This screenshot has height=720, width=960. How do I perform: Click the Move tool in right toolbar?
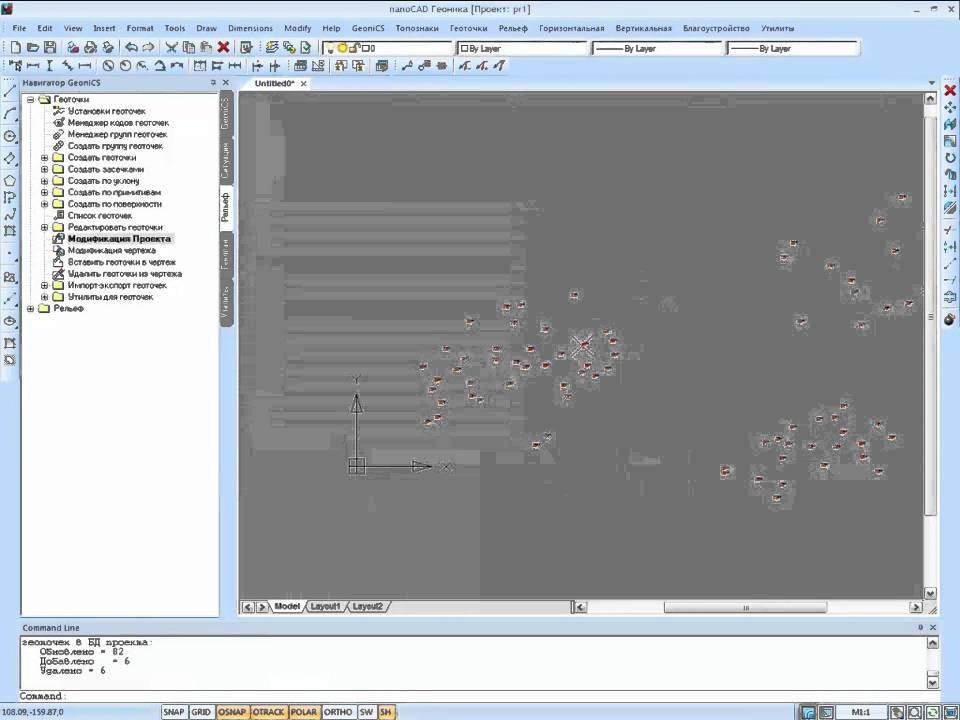point(950,108)
